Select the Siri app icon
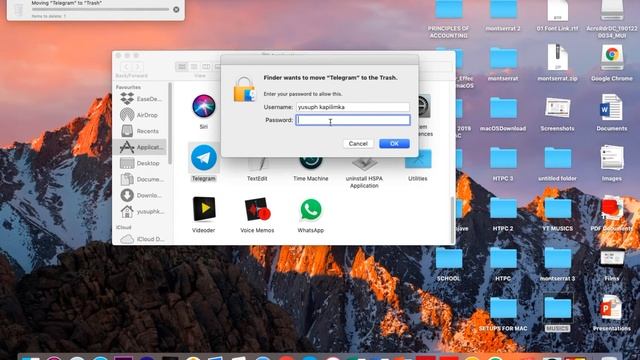 coord(204,106)
